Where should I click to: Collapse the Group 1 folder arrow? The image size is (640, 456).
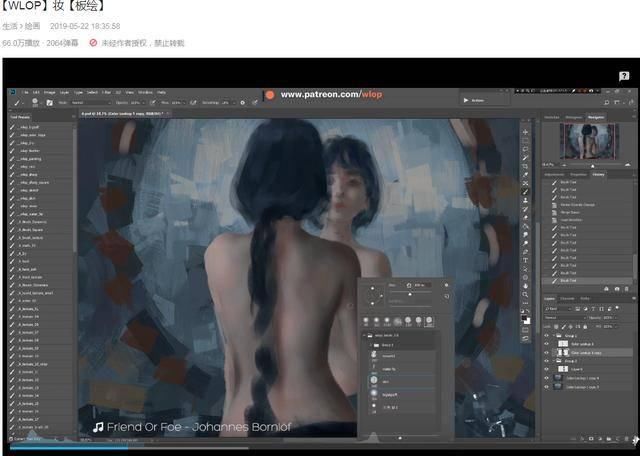[554, 336]
